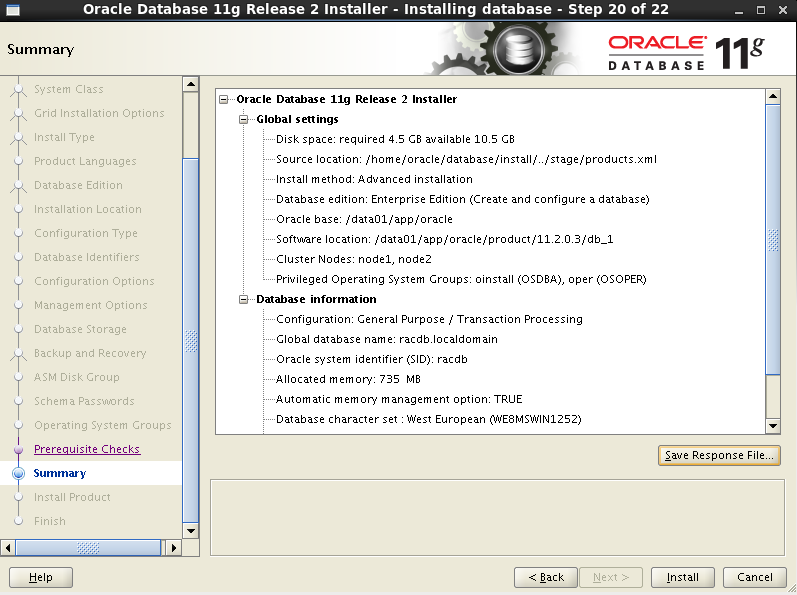Minimize the installer window

coord(739,10)
